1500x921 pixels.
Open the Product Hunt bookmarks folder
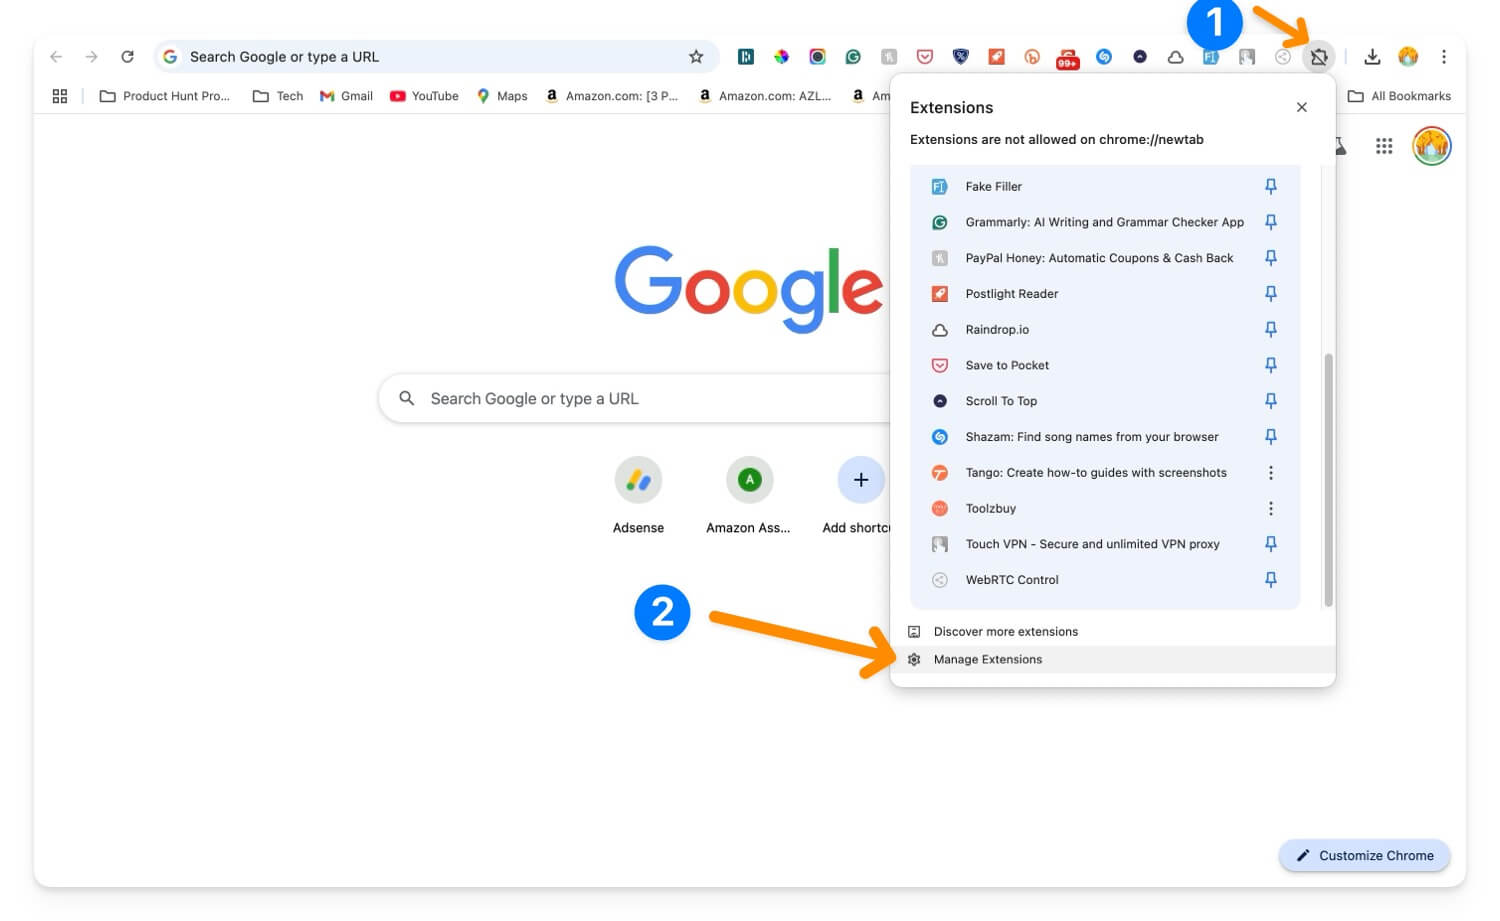click(165, 96)
